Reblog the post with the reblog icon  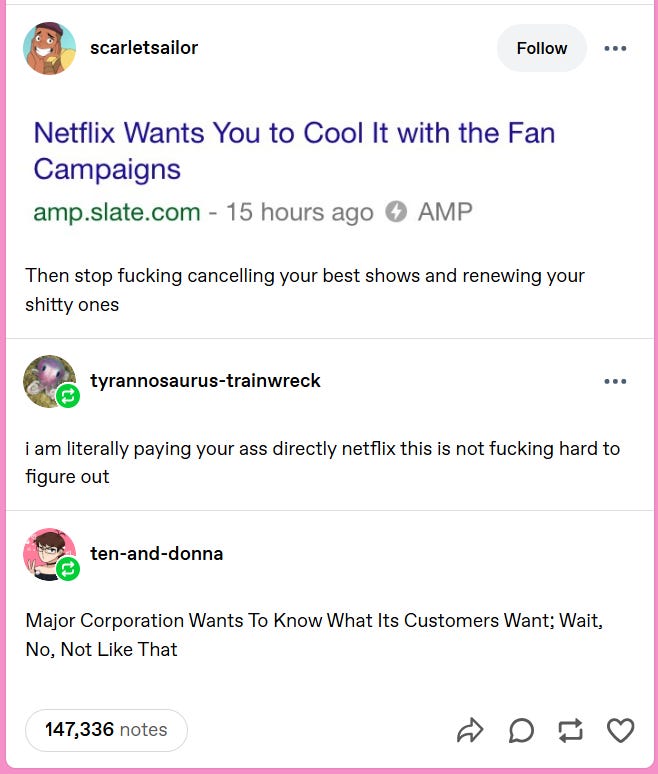click(570, 731)
